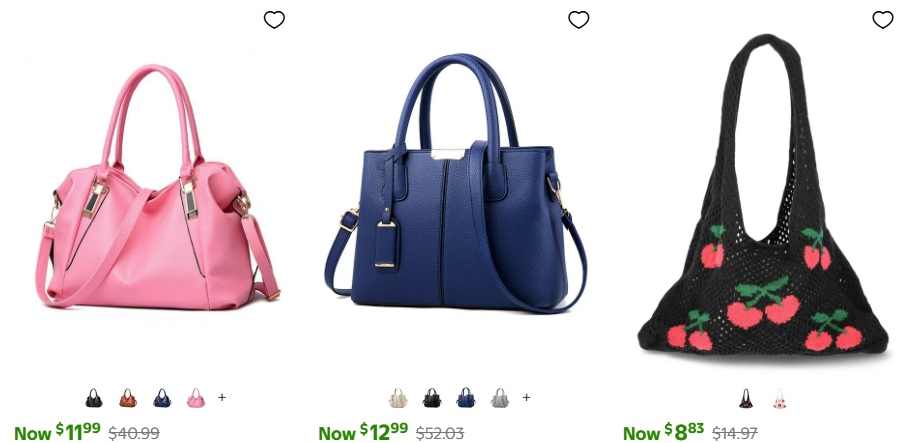Pick navy color variant of first handbag
This screenshot has height=443, width=910.
click(x=162, y=398)
